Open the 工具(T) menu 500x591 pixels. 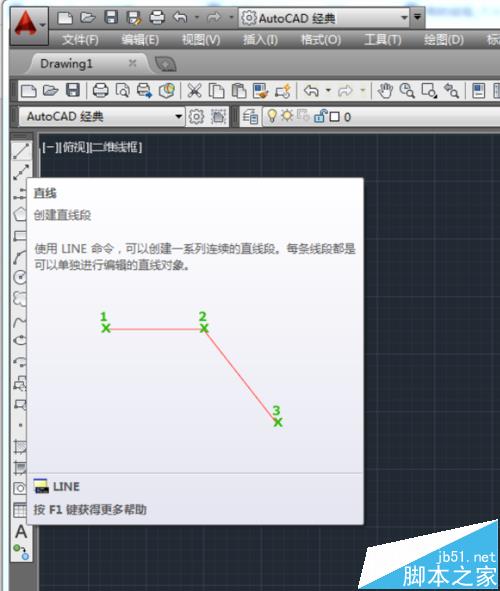pos(382,40)
